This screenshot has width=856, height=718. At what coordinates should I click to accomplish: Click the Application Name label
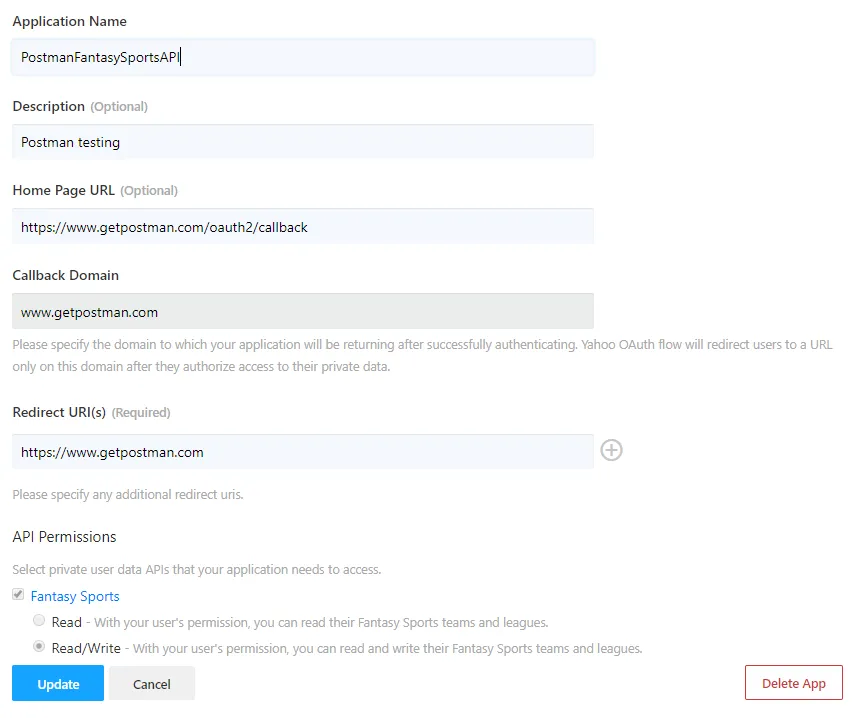[x=69, y=21]
